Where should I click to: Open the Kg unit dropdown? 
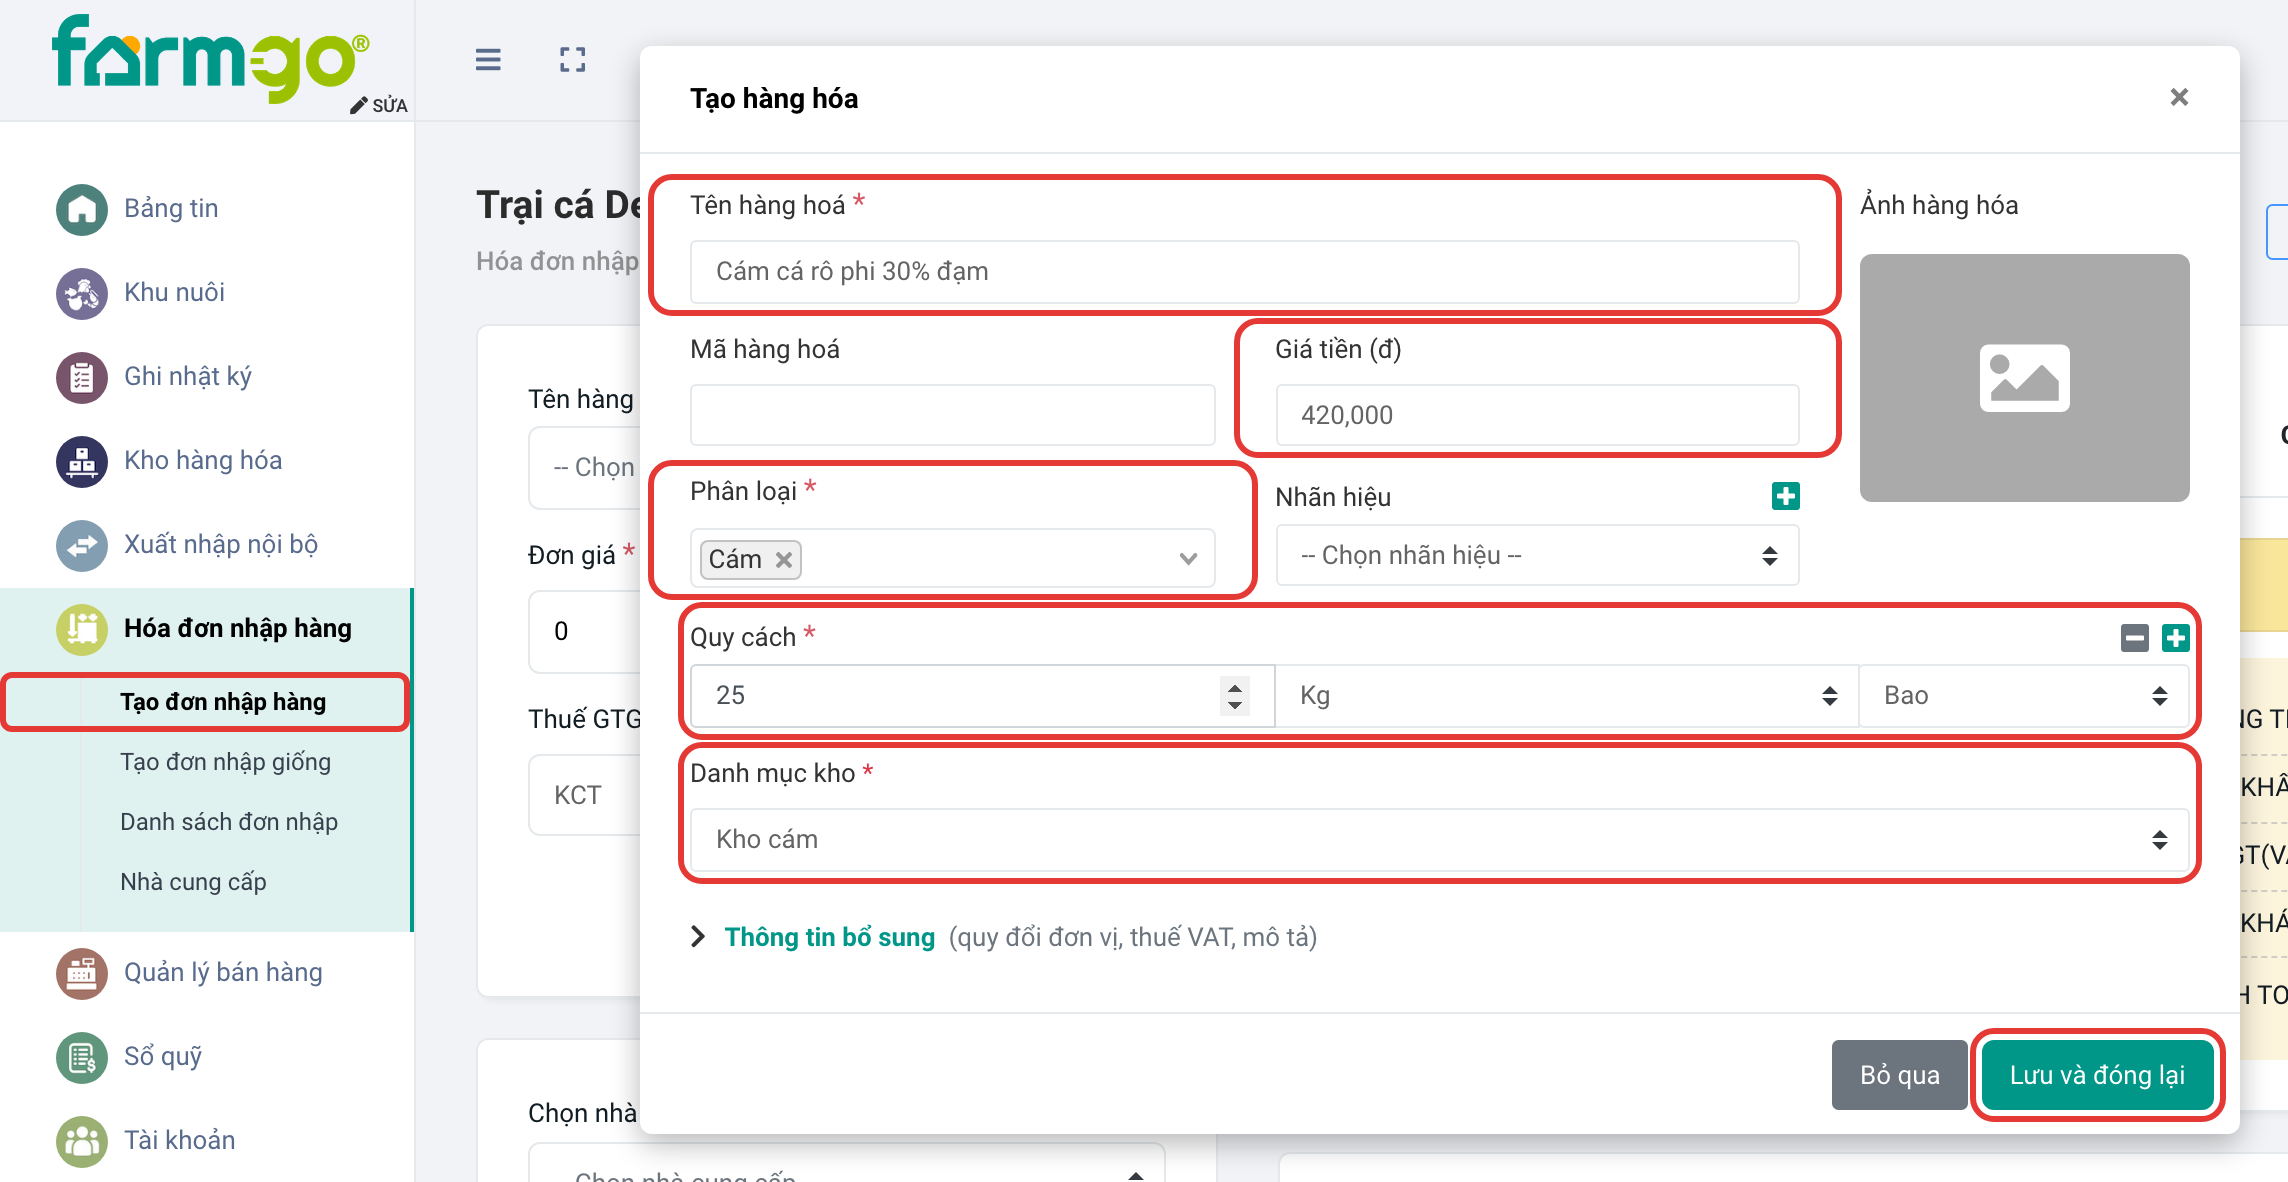(1567, 695)
